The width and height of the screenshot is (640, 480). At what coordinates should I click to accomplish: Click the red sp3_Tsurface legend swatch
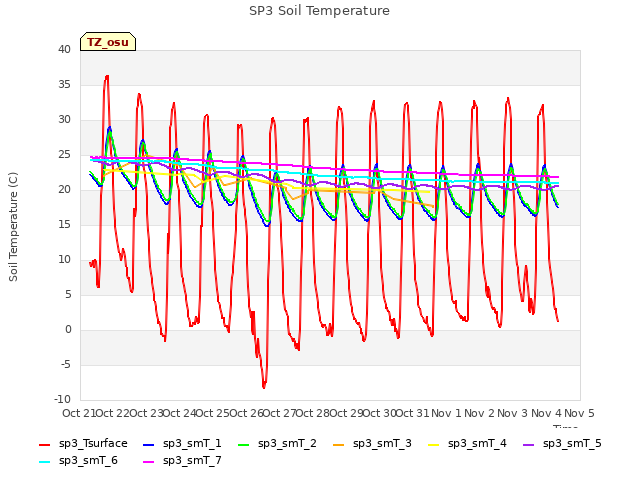pyautogui.click(x=44, y=444)
